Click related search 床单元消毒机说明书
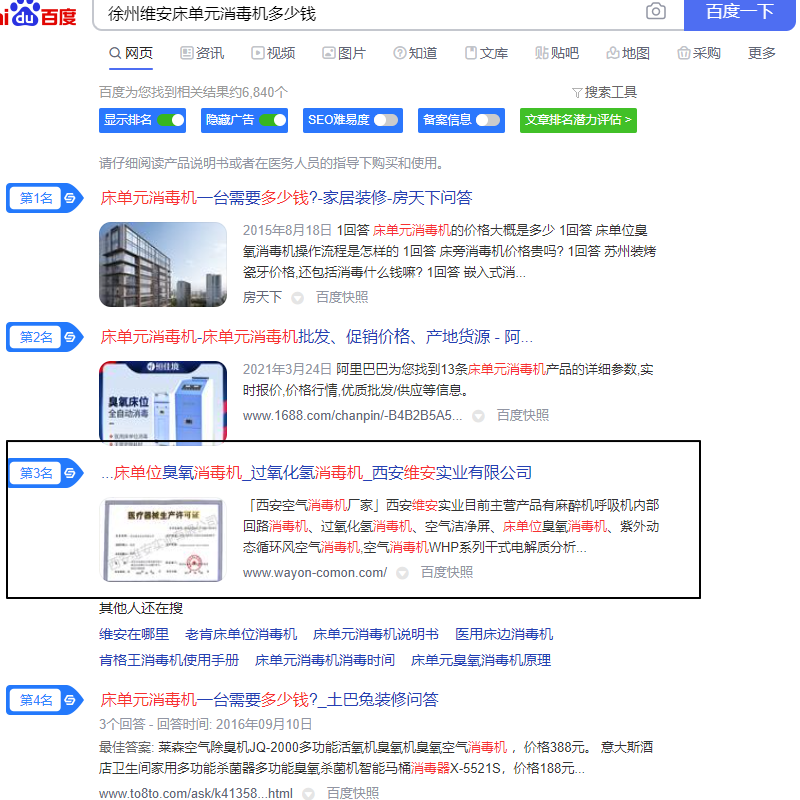This screenshot has width=800, height=800. 376,635
